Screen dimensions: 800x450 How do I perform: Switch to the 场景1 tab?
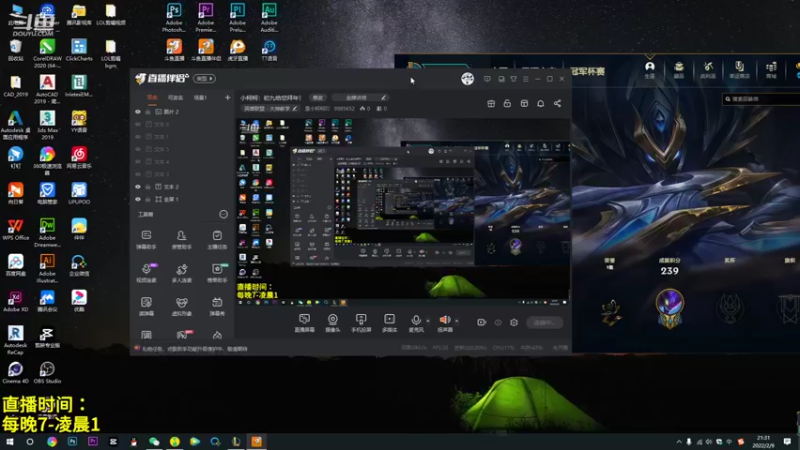click(x=200, y=97)
